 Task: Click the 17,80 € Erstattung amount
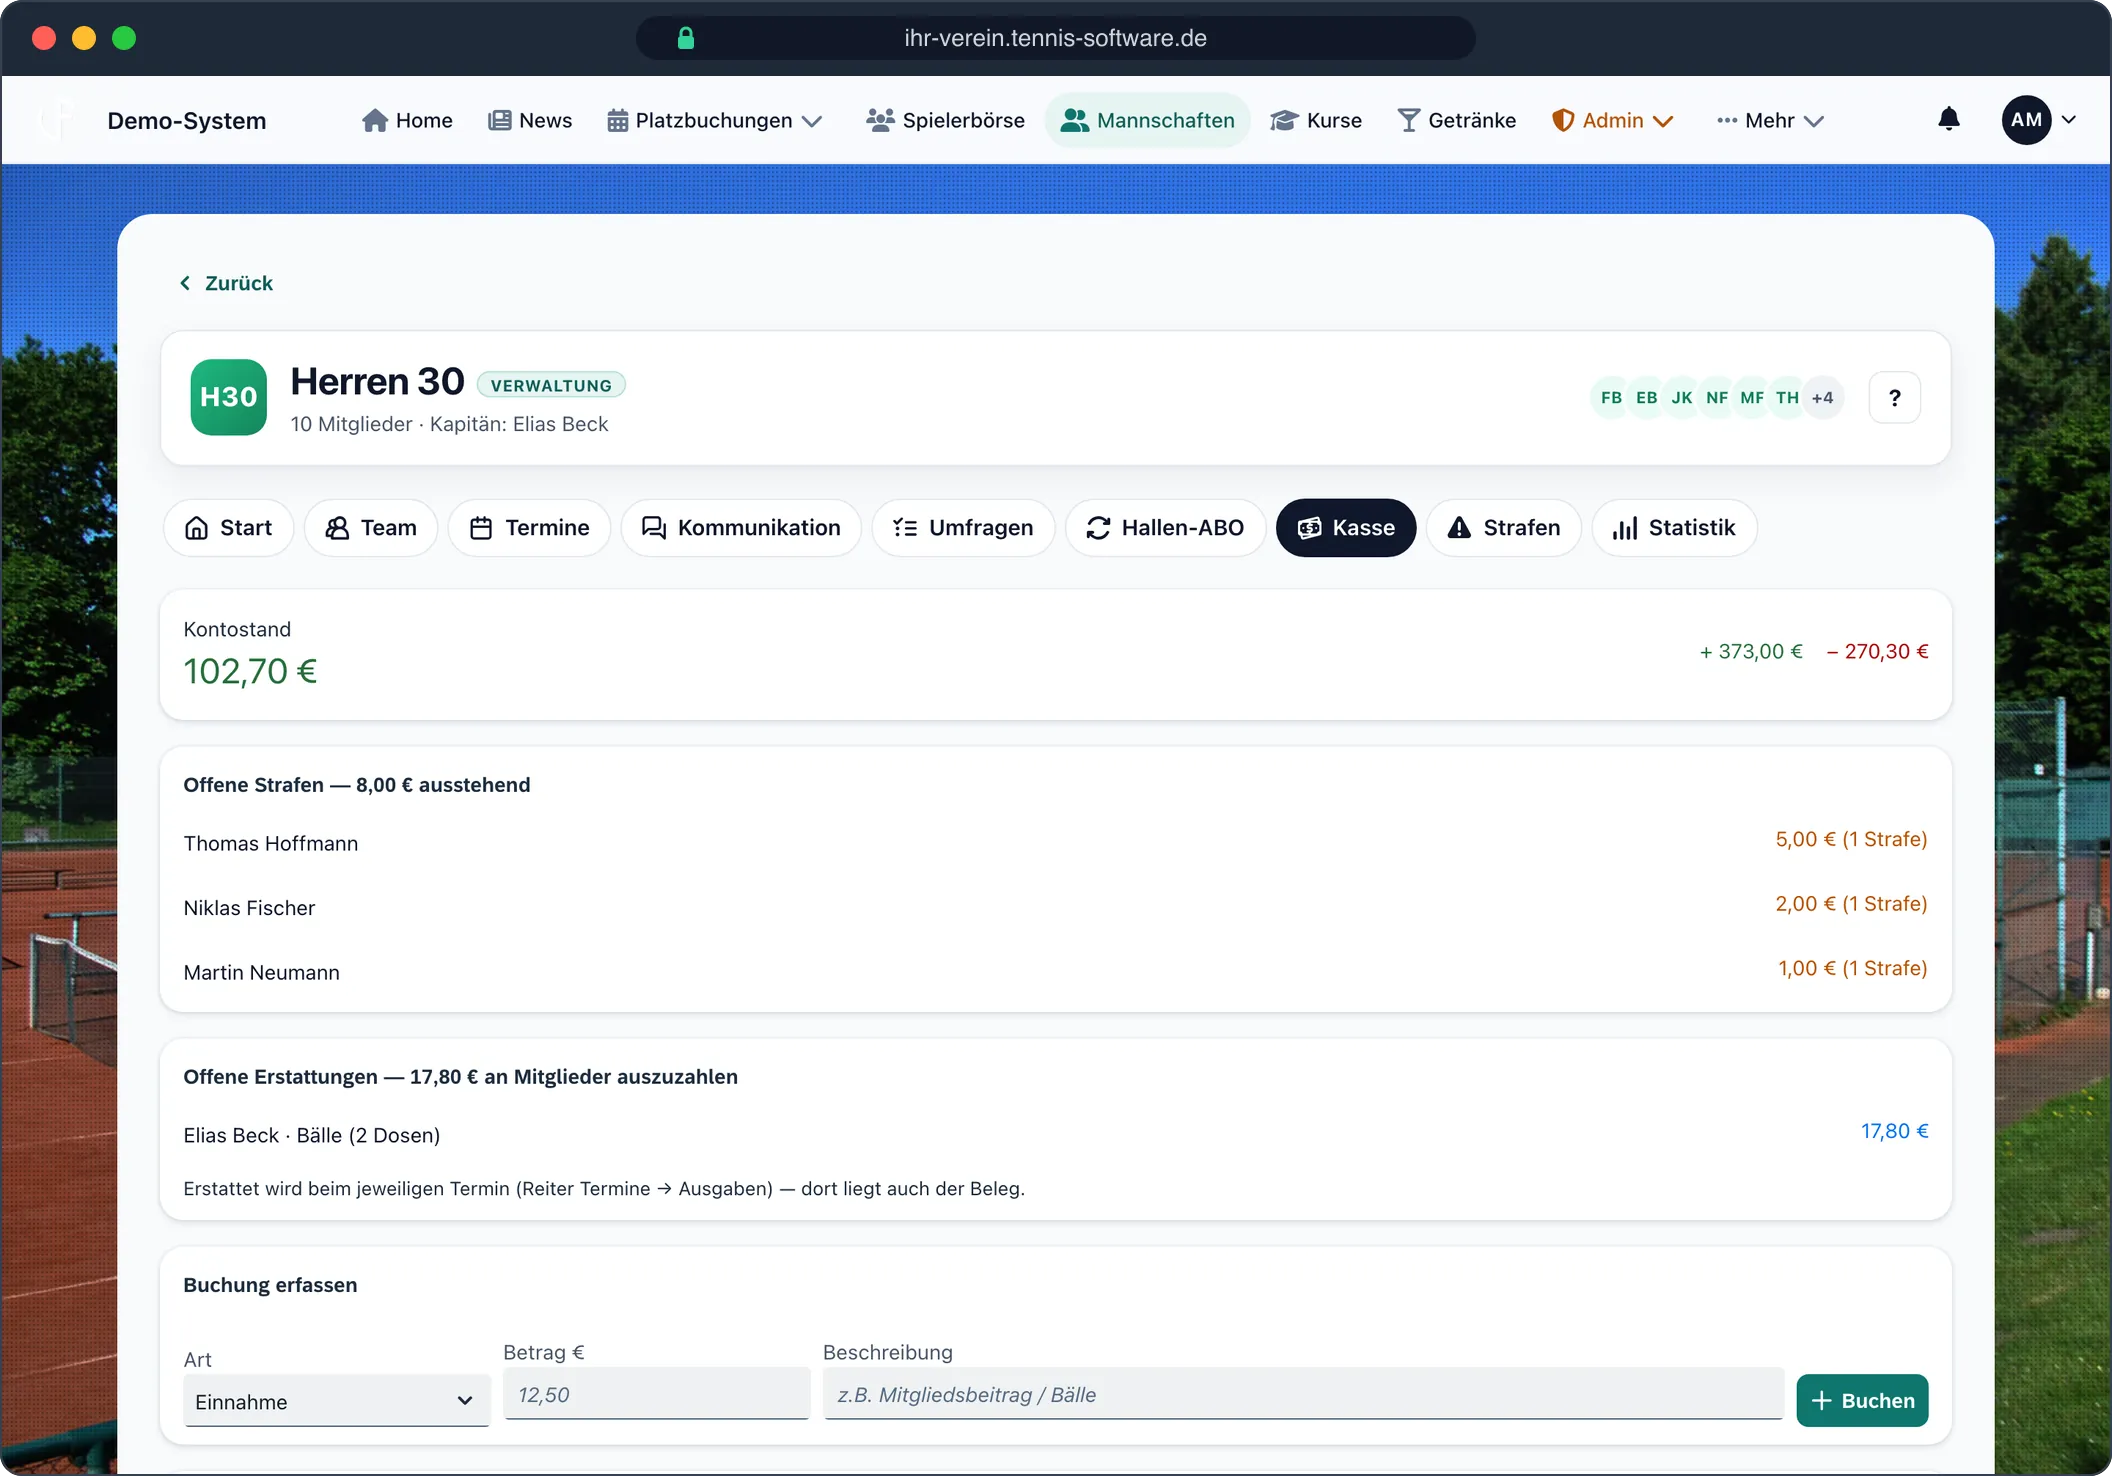1894,1131
